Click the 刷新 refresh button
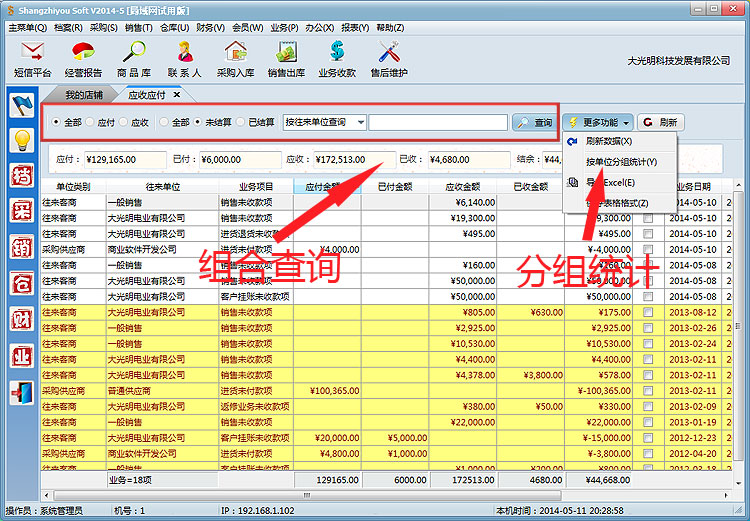Screen dimensions: 750x521 pos(661,122)
